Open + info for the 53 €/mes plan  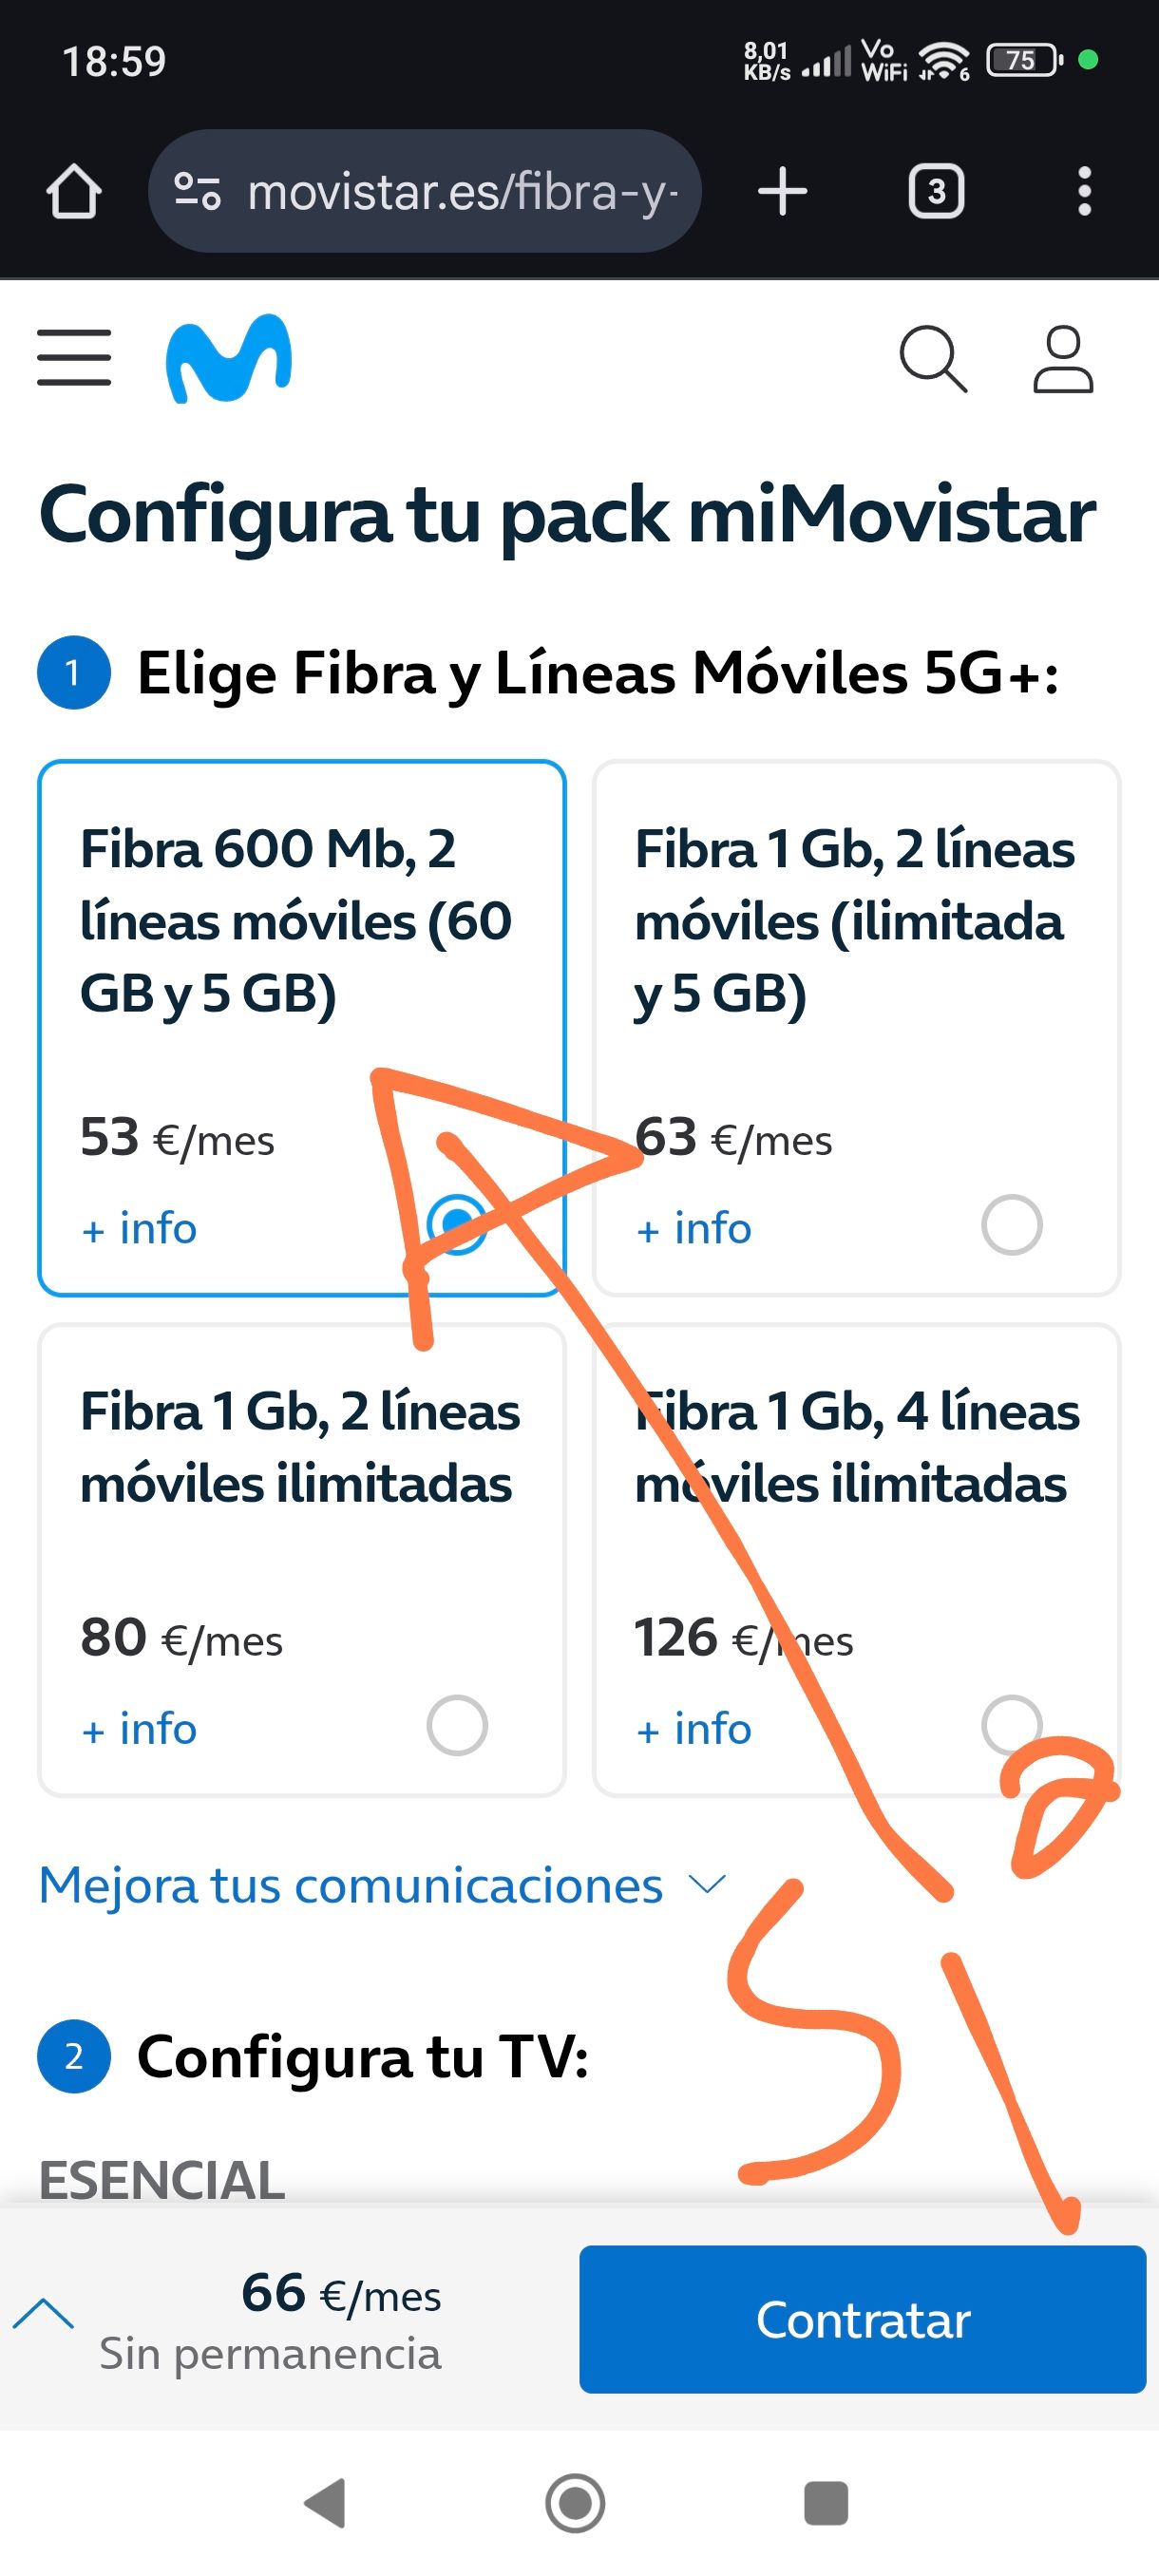(x=139, y=1228)
